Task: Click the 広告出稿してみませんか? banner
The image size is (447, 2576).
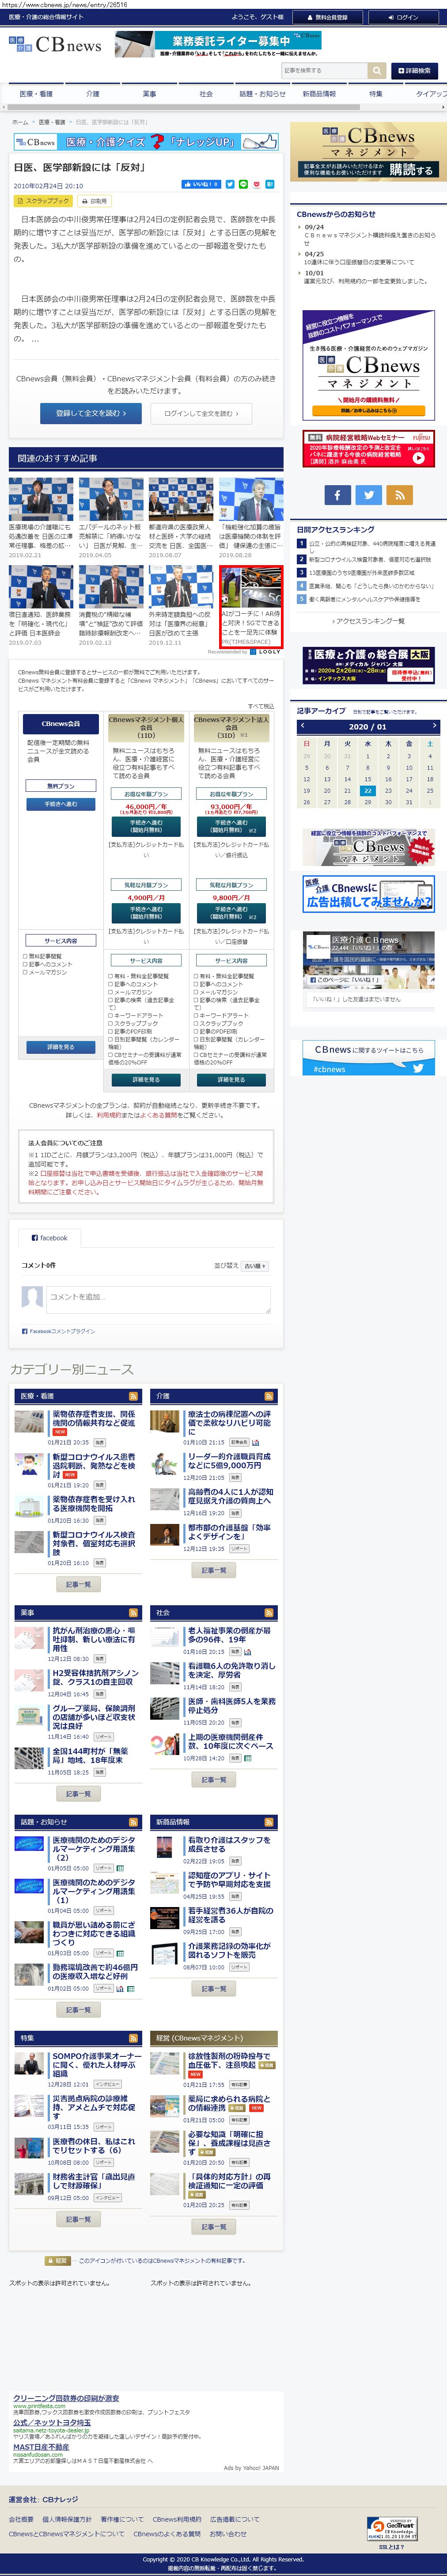Action: [369, 894]
